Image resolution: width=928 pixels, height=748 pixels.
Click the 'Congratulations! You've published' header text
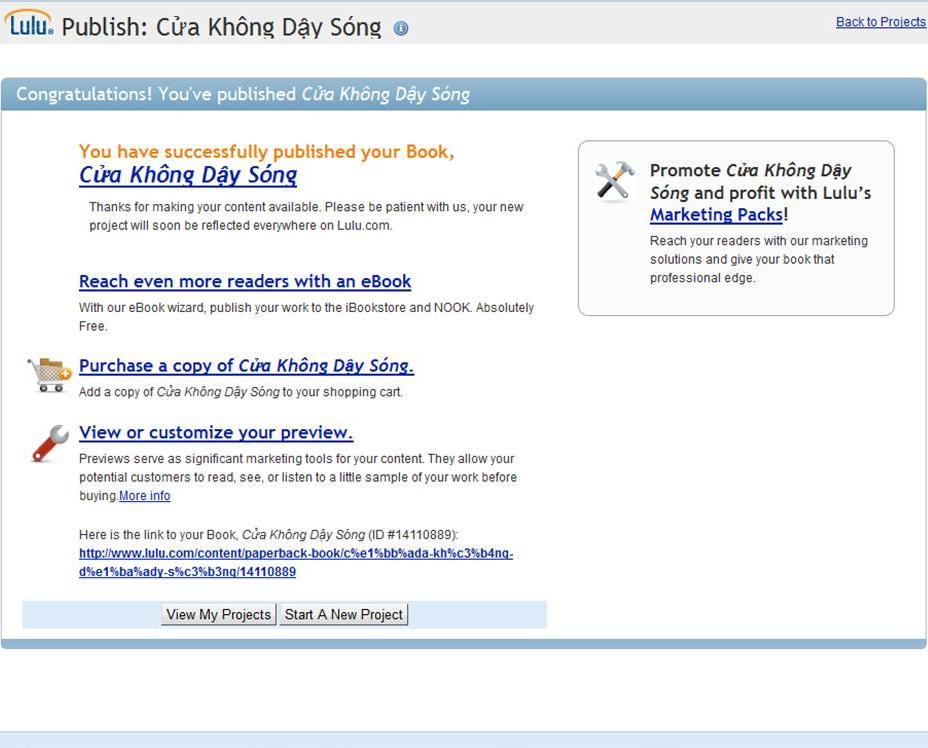243,95
